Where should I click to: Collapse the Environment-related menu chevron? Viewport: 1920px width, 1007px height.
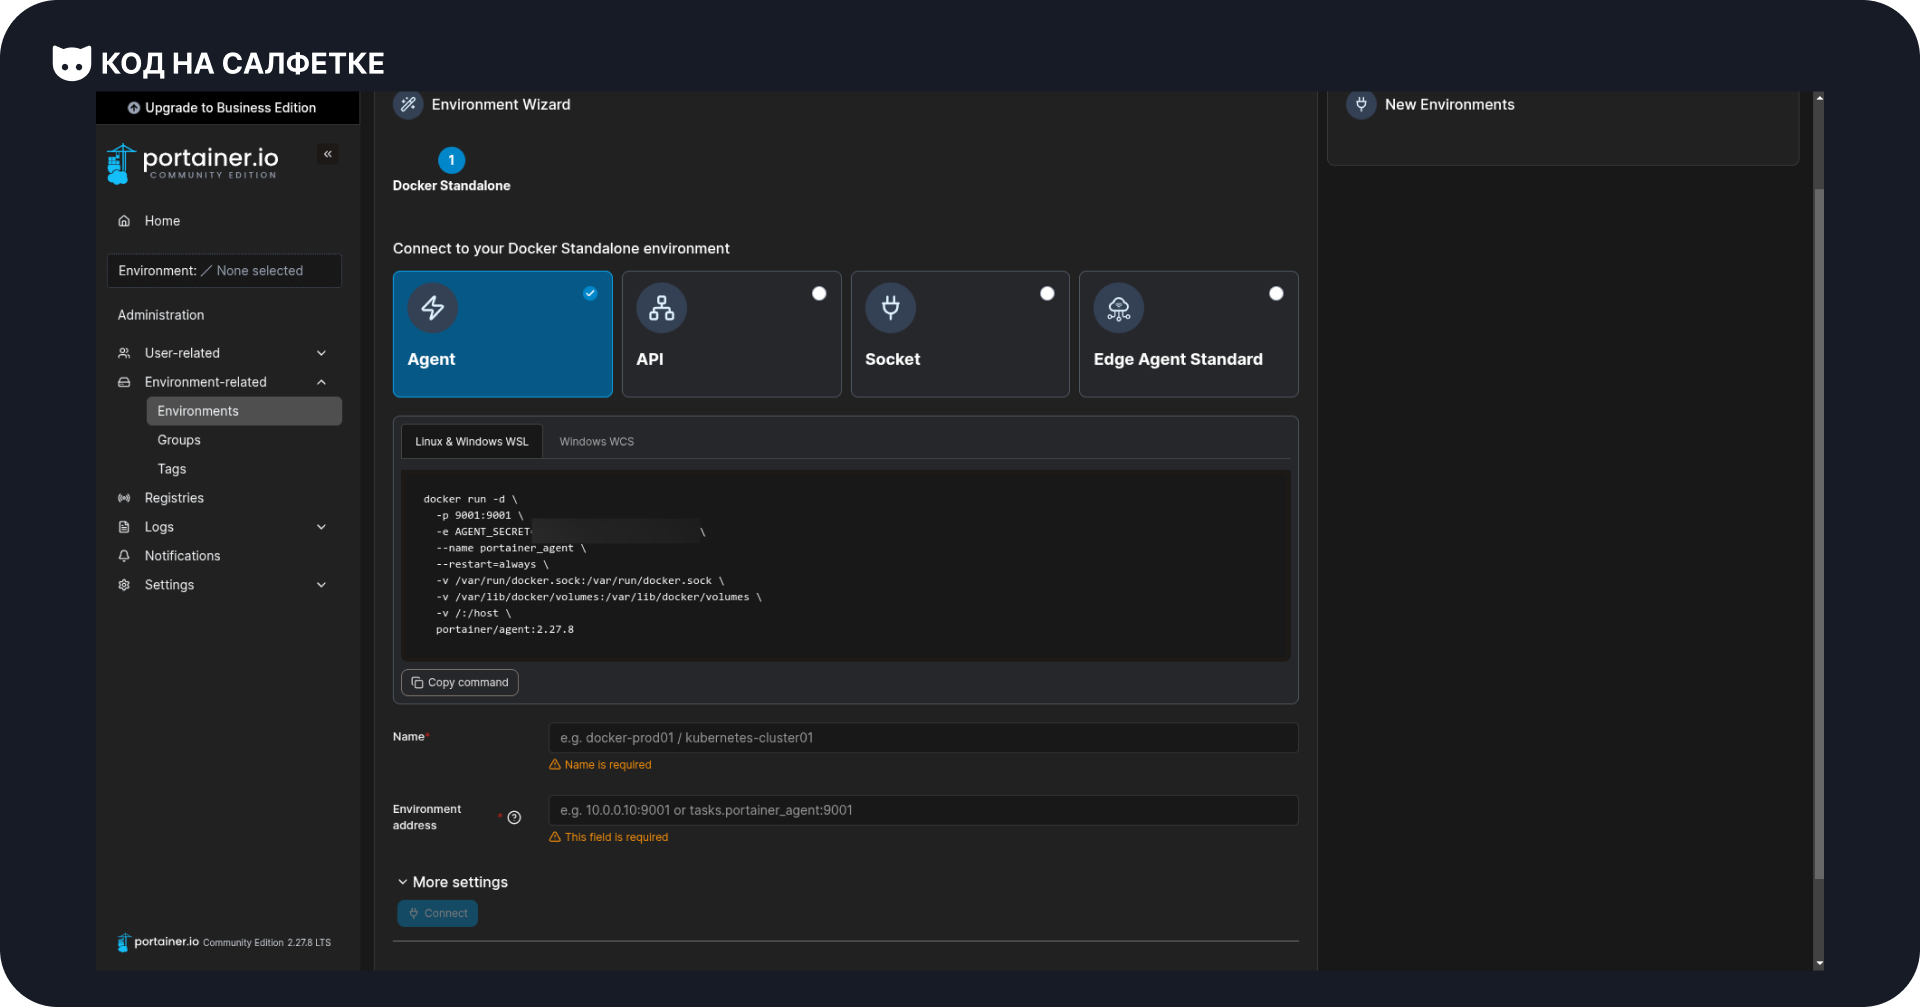point(322,382)
